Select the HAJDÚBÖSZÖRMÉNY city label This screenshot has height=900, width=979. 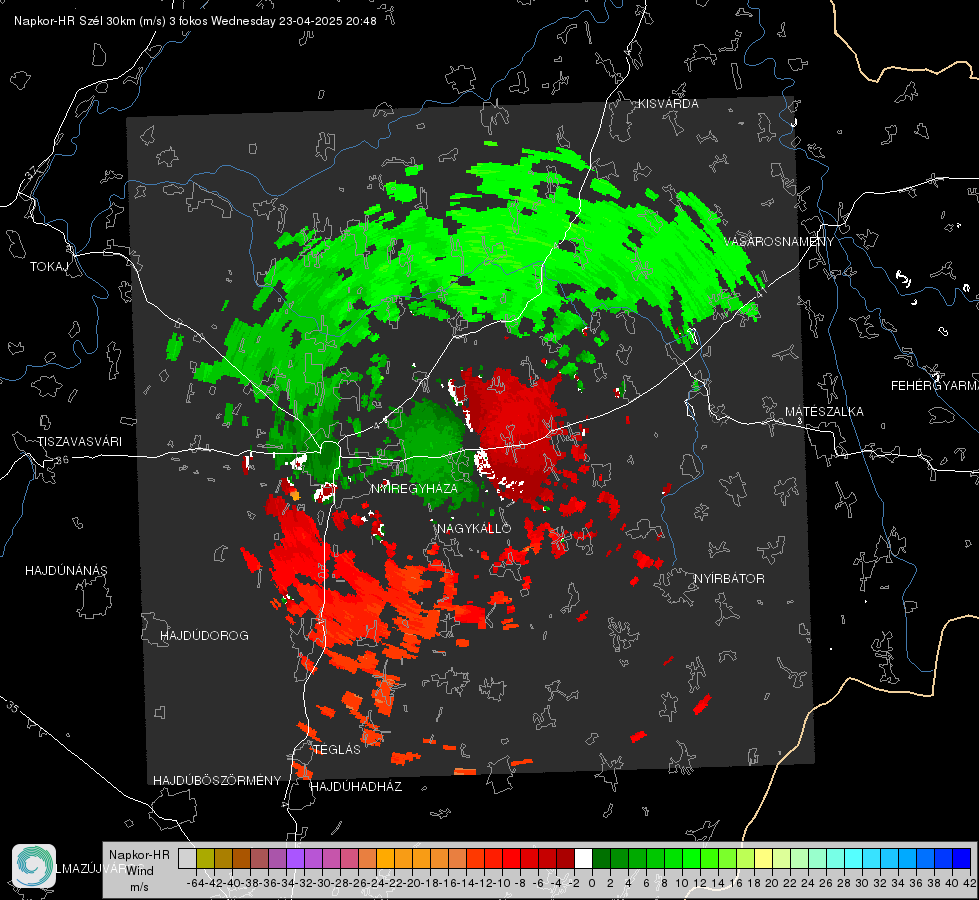click(x=217, y=780)
